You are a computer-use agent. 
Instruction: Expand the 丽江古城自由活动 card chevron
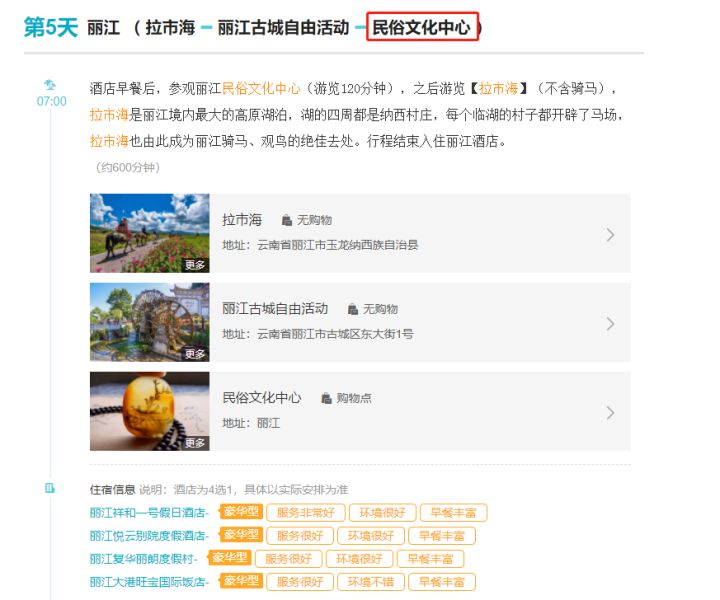(610, 324)
